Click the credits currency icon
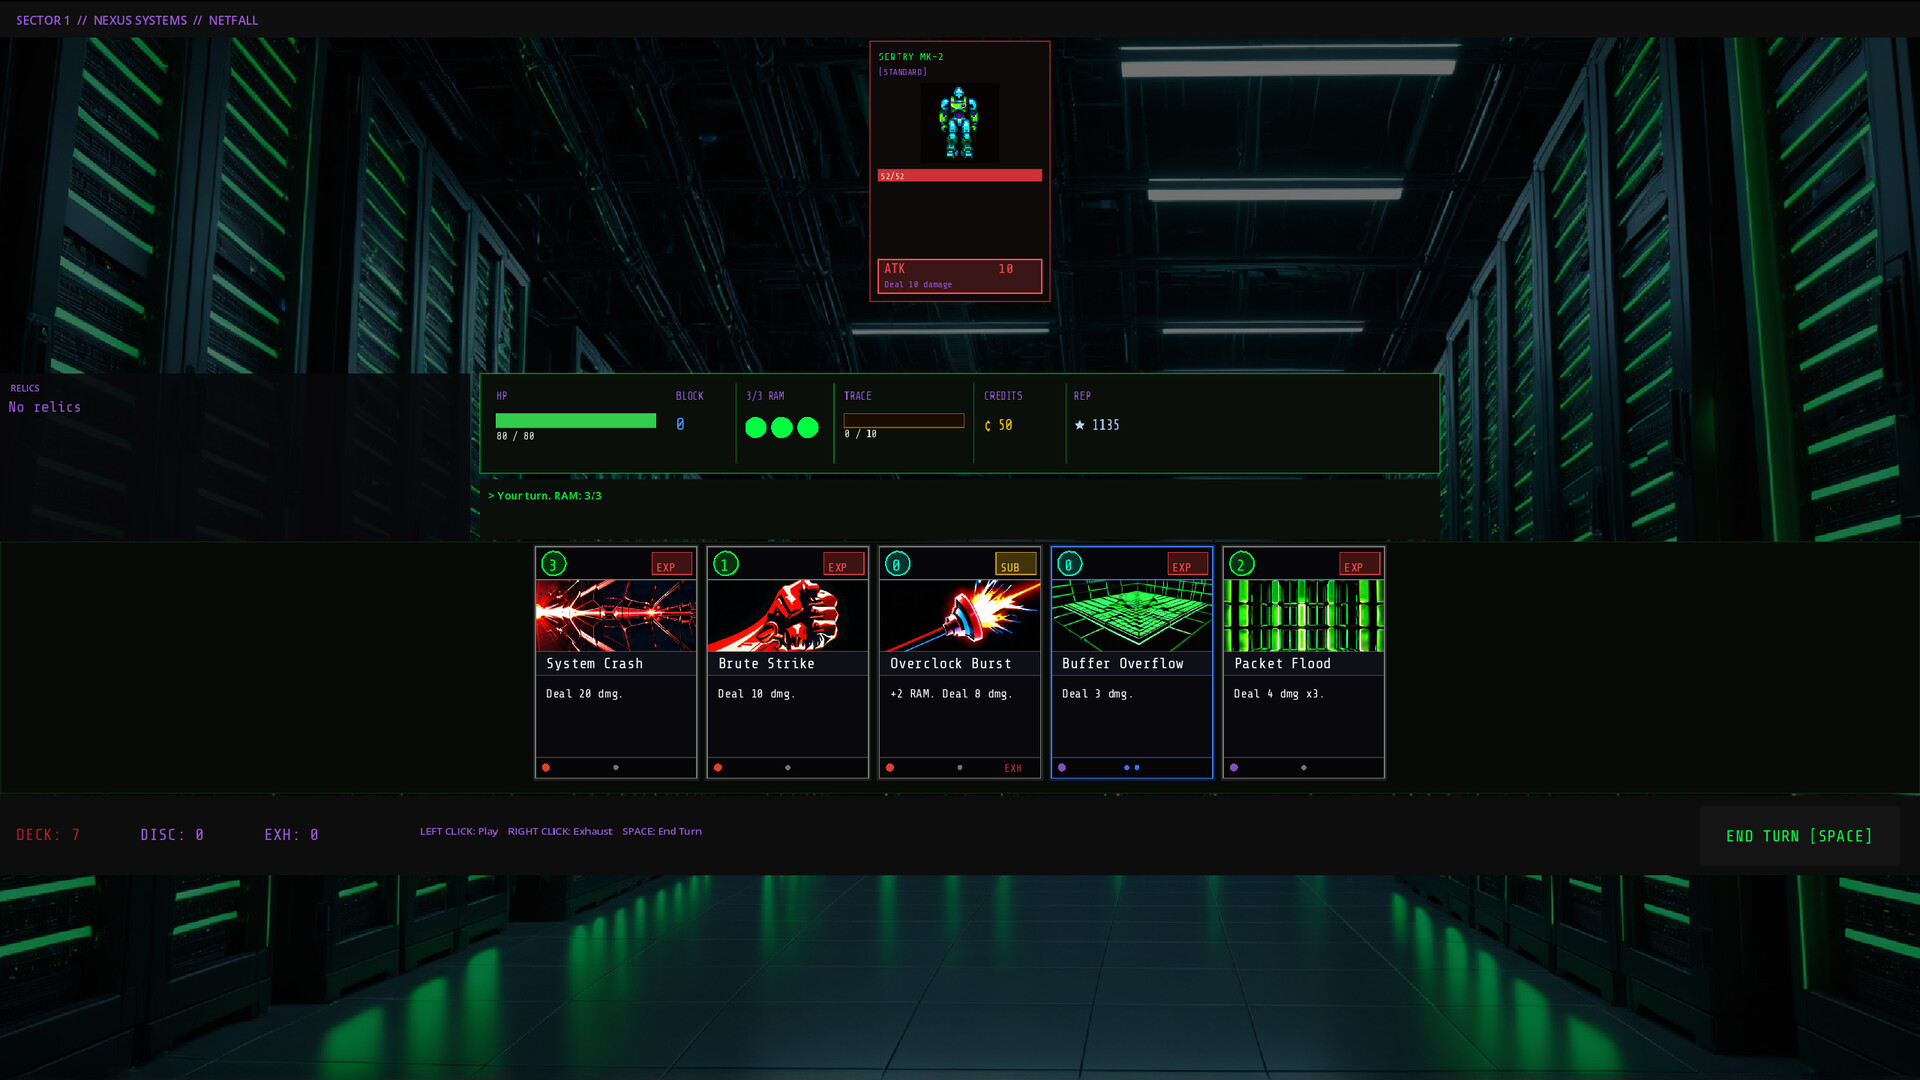 pyautogui.click(x=988, y=426)
